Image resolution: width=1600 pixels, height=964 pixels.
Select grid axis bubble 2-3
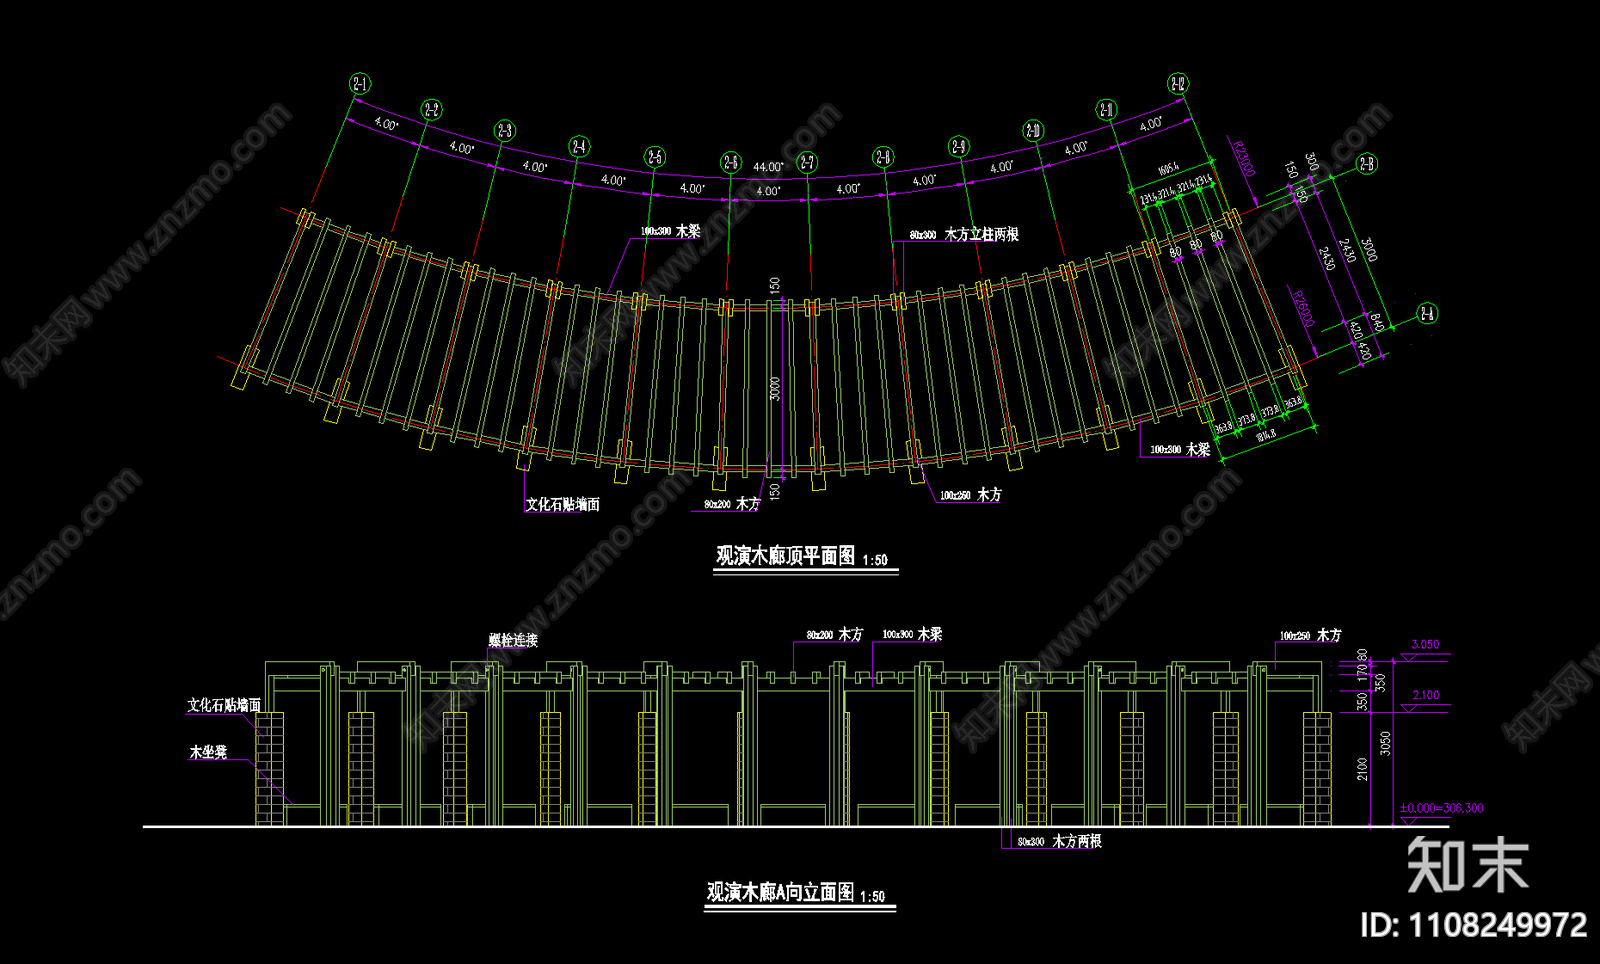tap(505, 131)
